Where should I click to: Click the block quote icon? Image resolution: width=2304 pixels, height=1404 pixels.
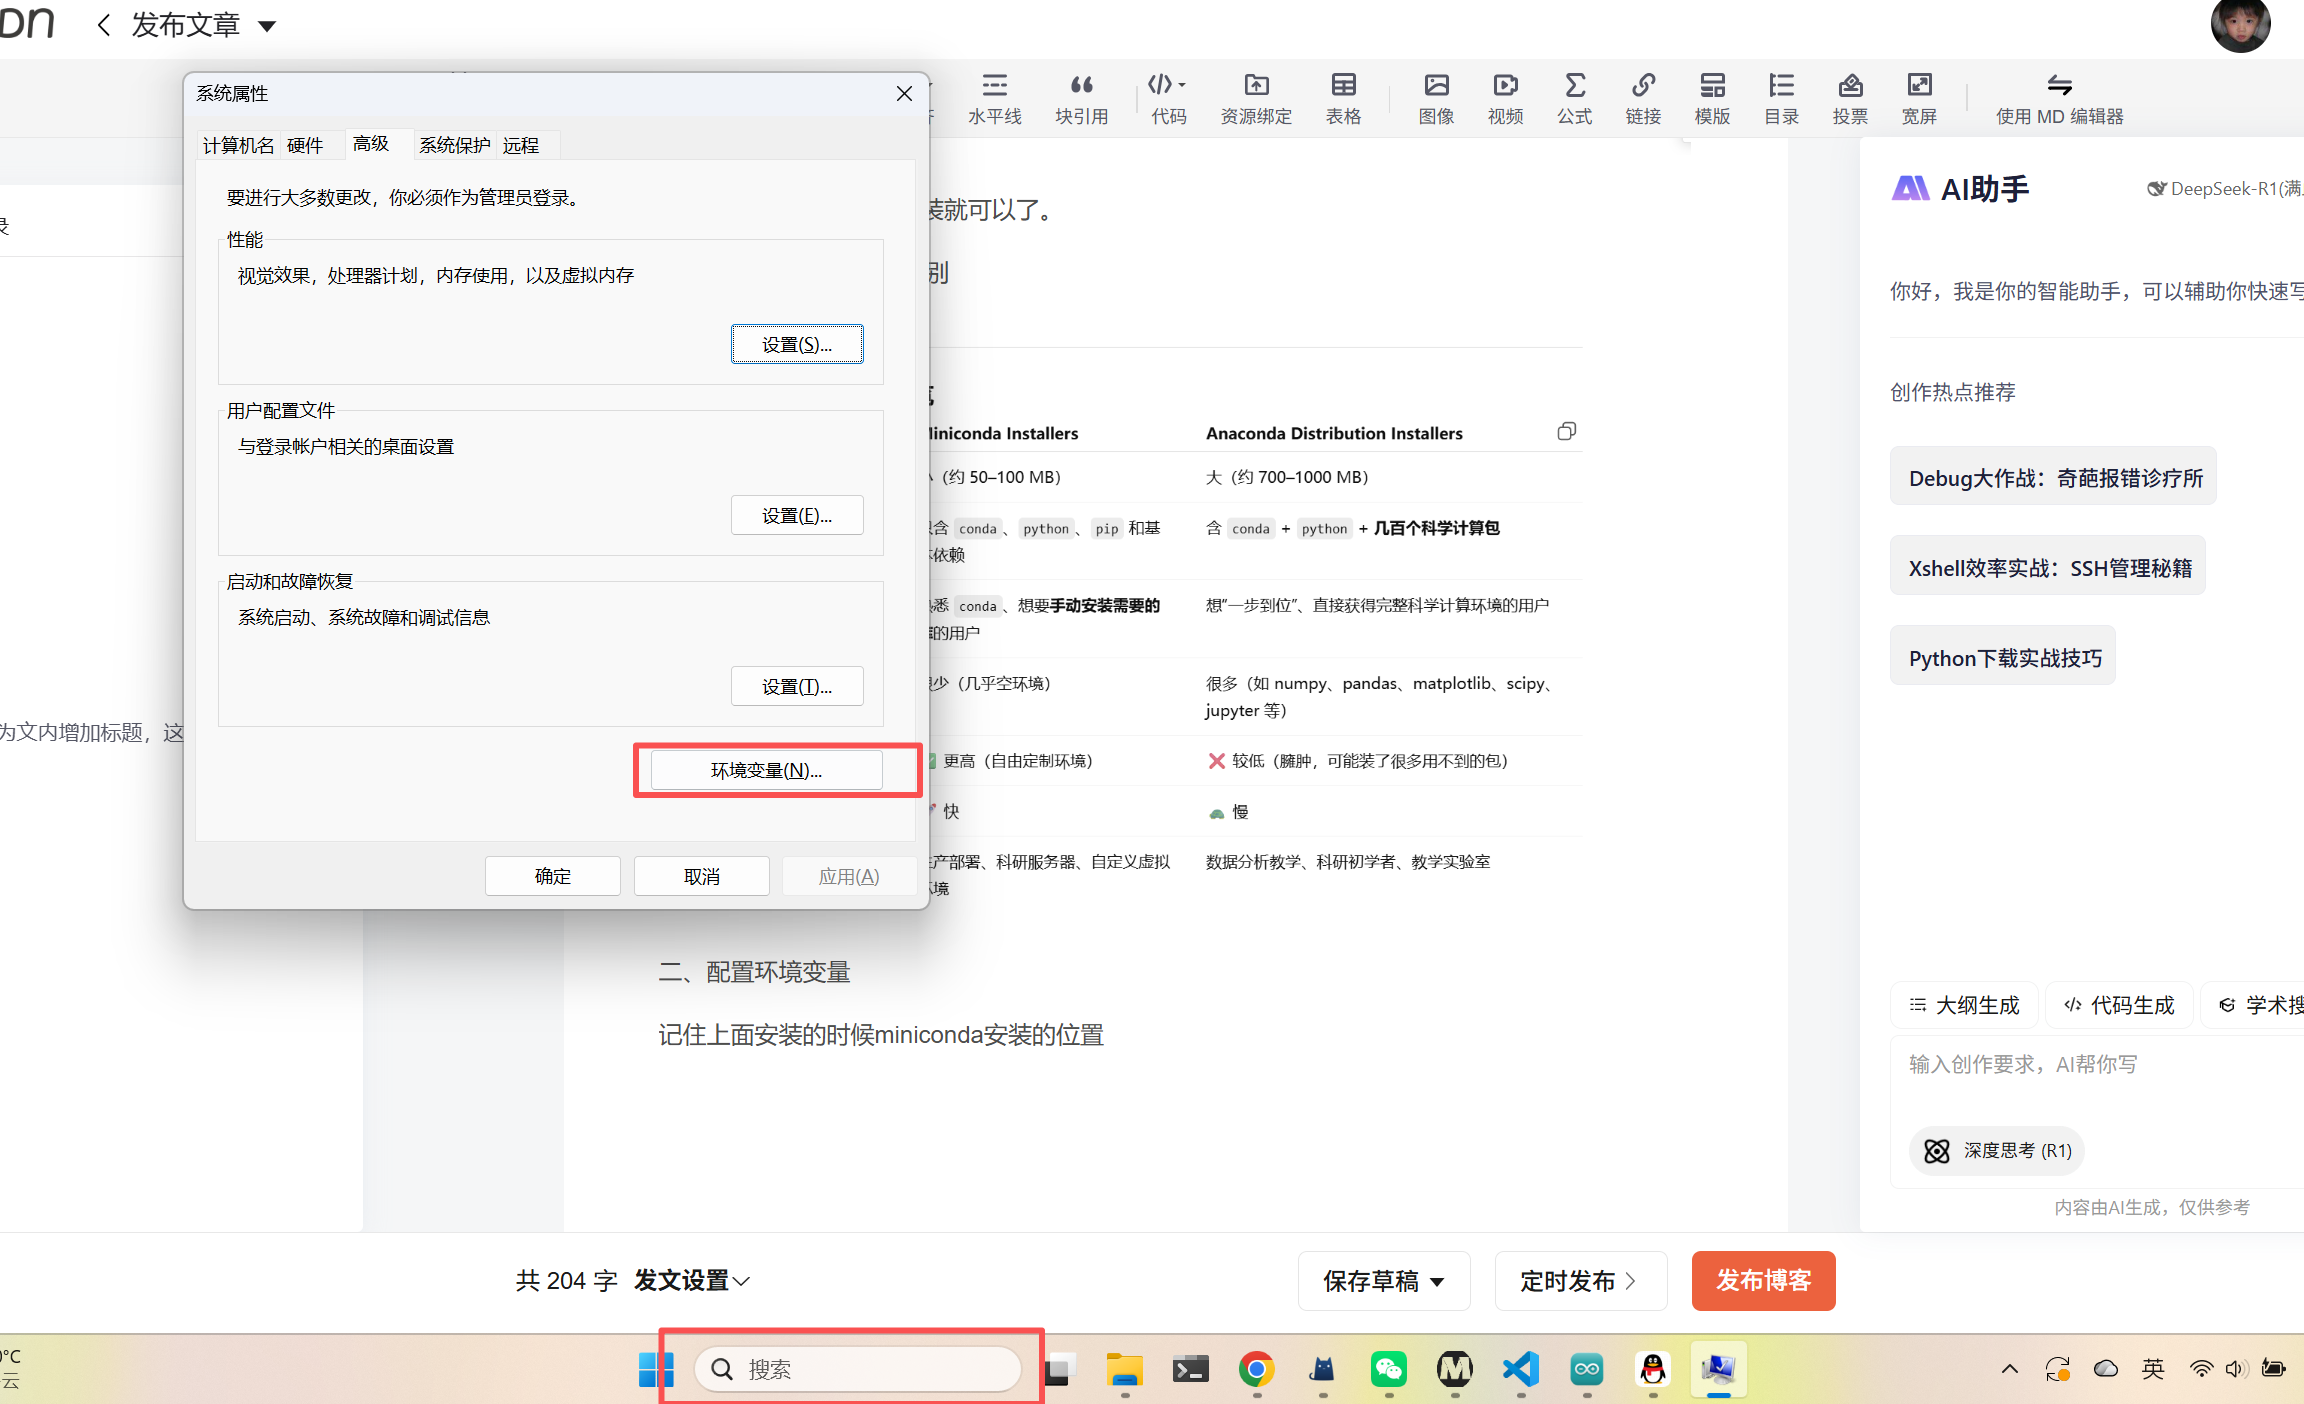pyautogui.click(x=1081, y=98)
